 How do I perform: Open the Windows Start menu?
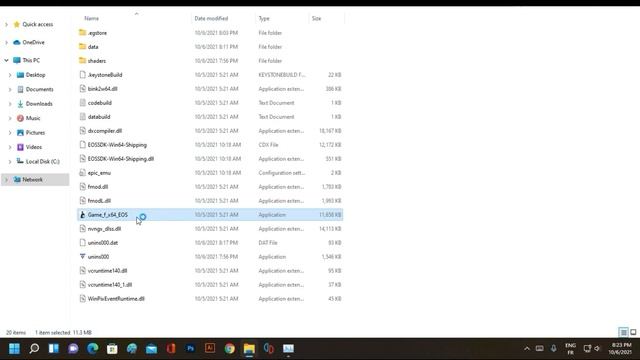point(14,348)
